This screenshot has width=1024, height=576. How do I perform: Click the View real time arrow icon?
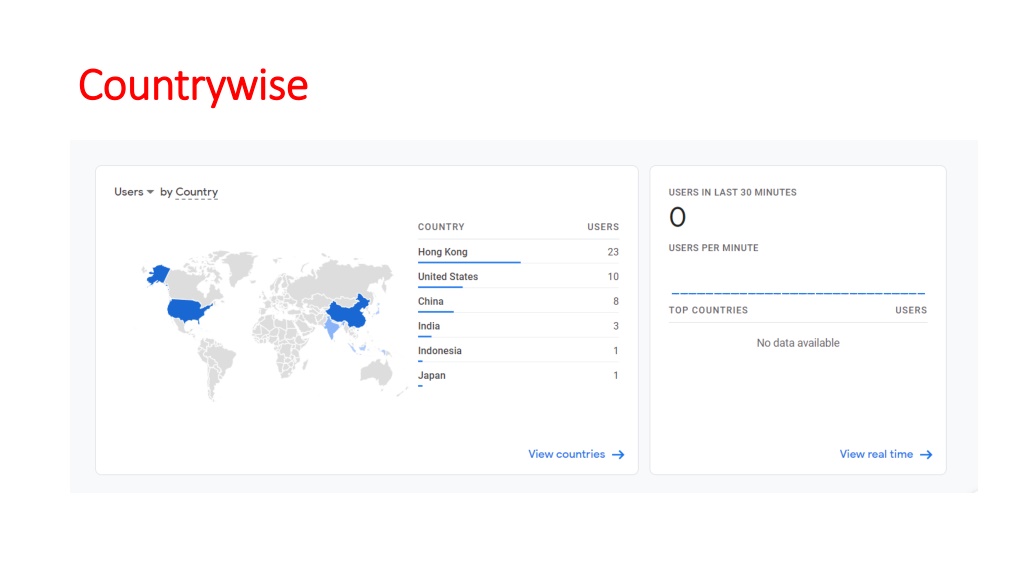click(926, 455)
